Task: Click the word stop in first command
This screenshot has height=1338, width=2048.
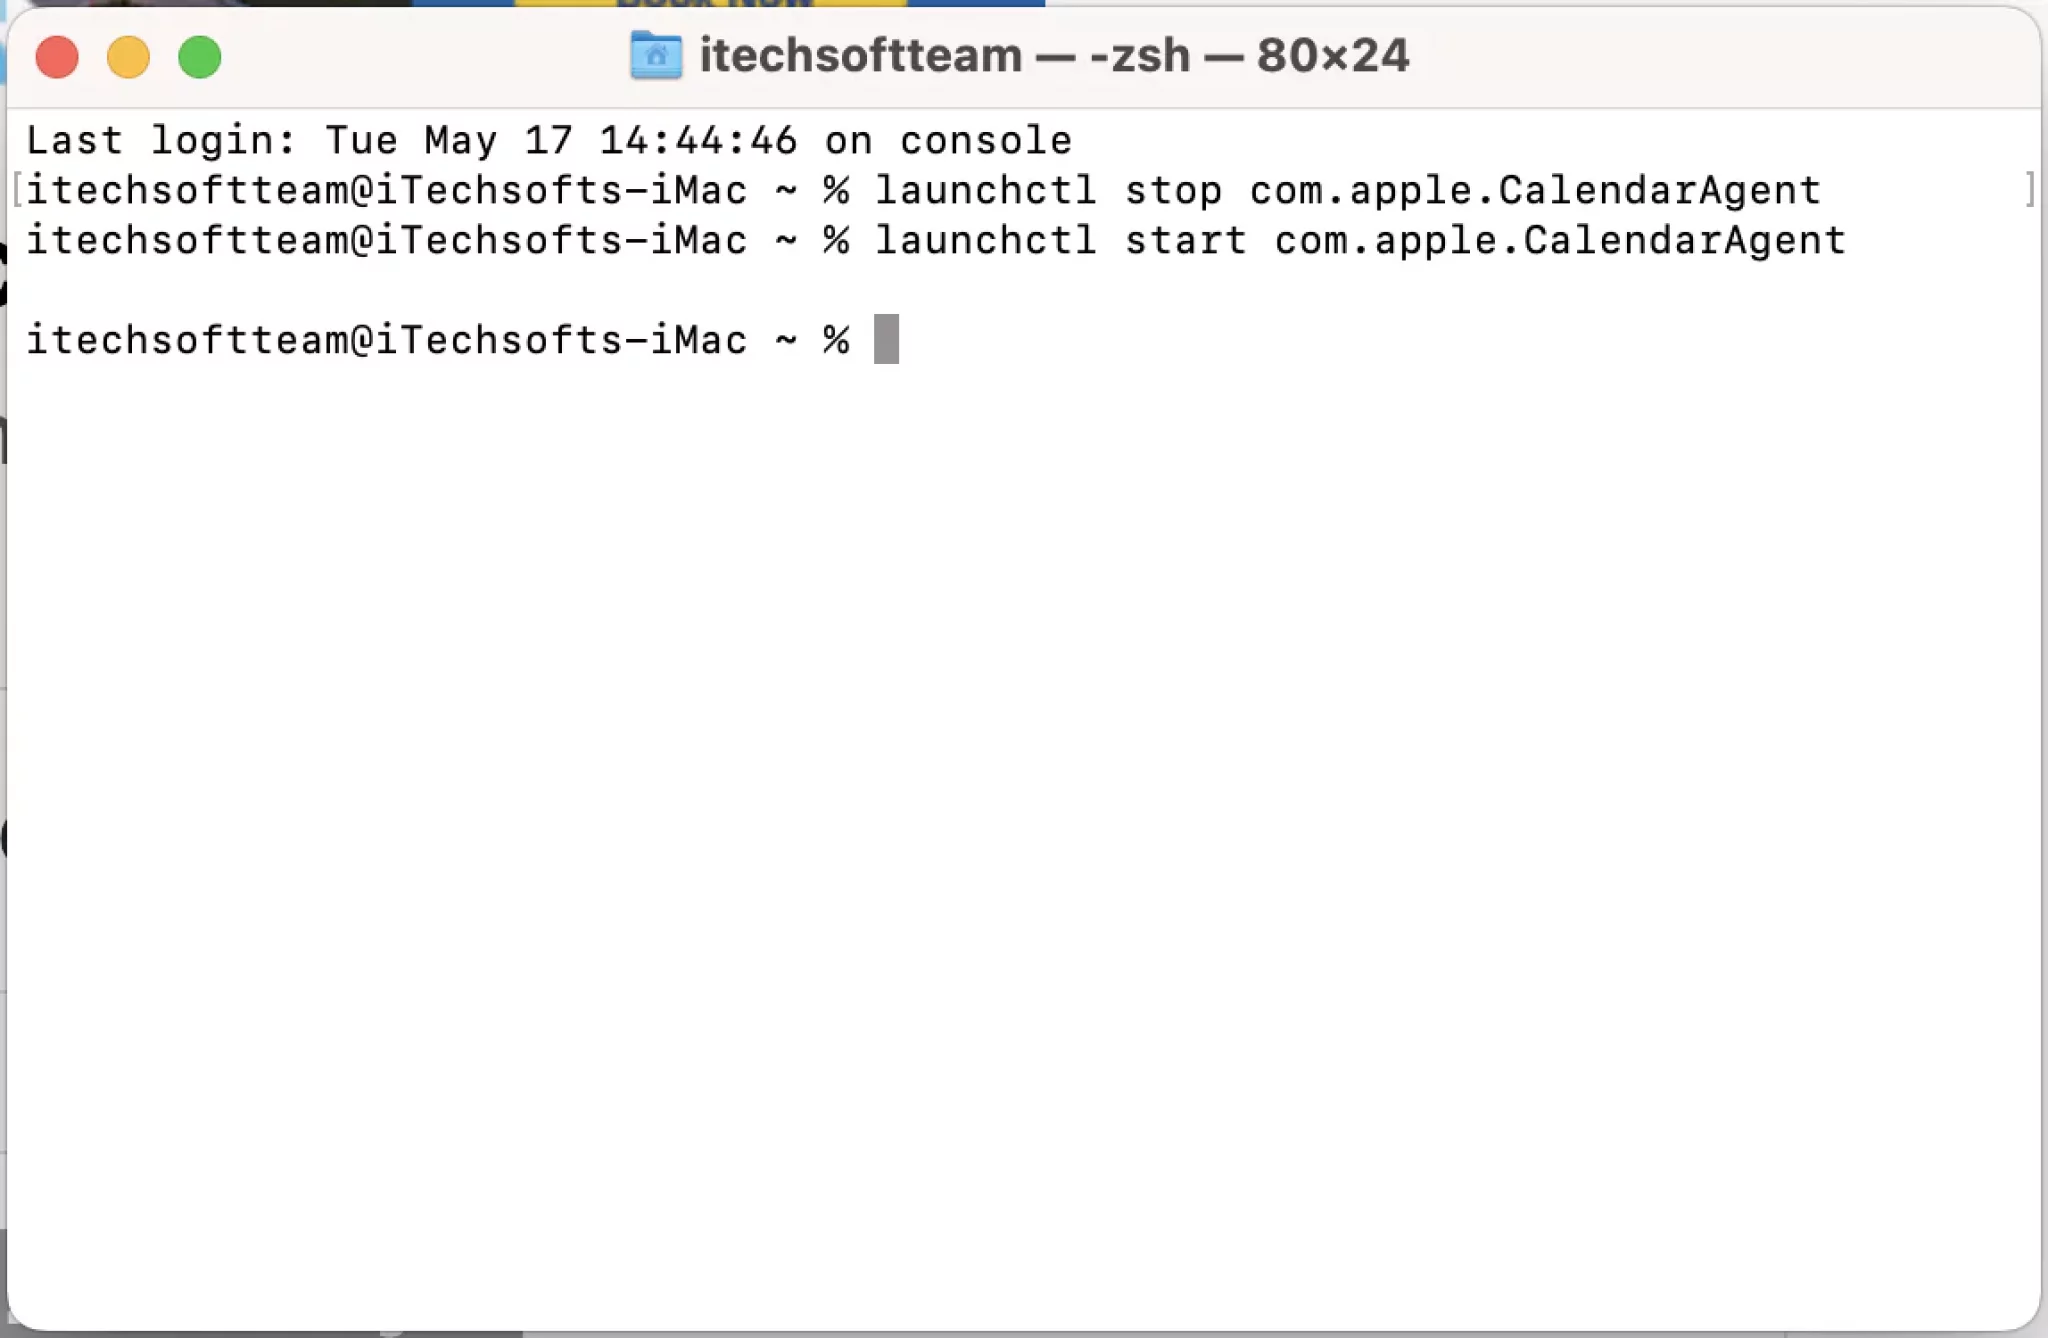Action: (x=1173, y=191)
